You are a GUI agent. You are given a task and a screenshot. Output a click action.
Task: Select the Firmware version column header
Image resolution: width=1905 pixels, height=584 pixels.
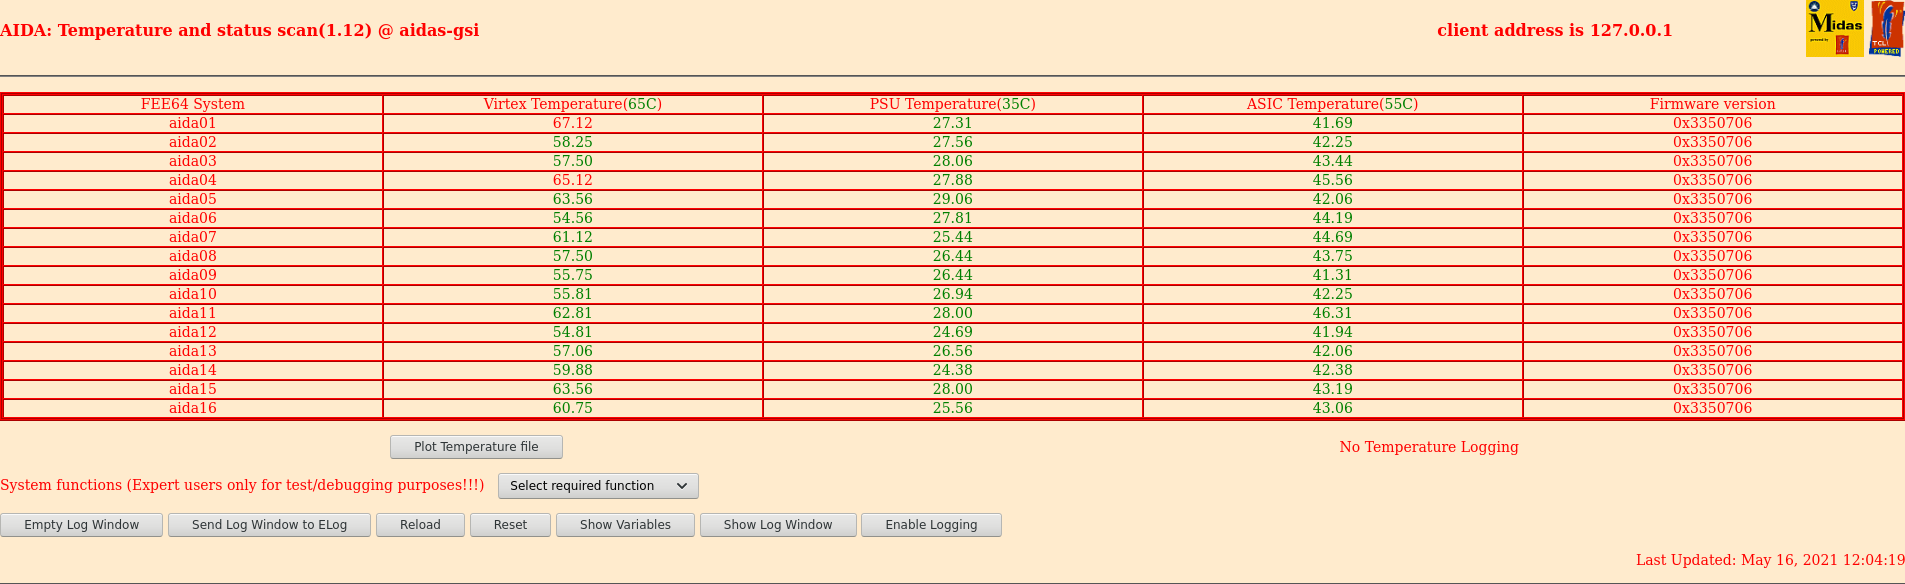(x=1713, y=104)
